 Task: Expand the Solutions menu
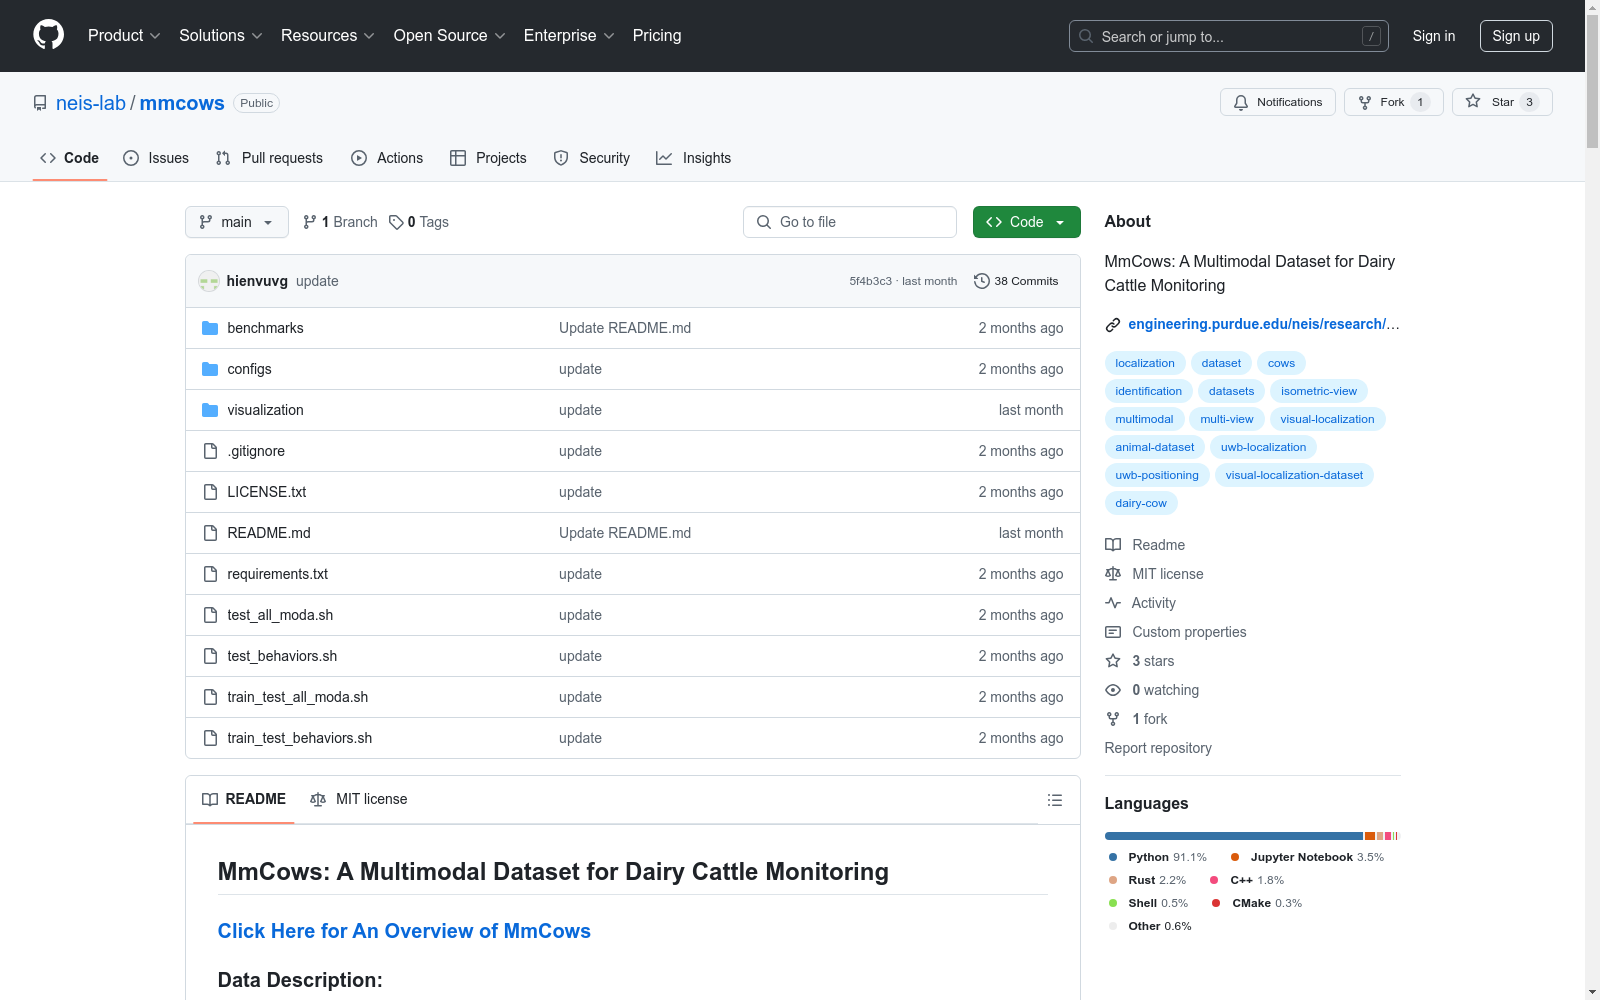click(221, 35)
